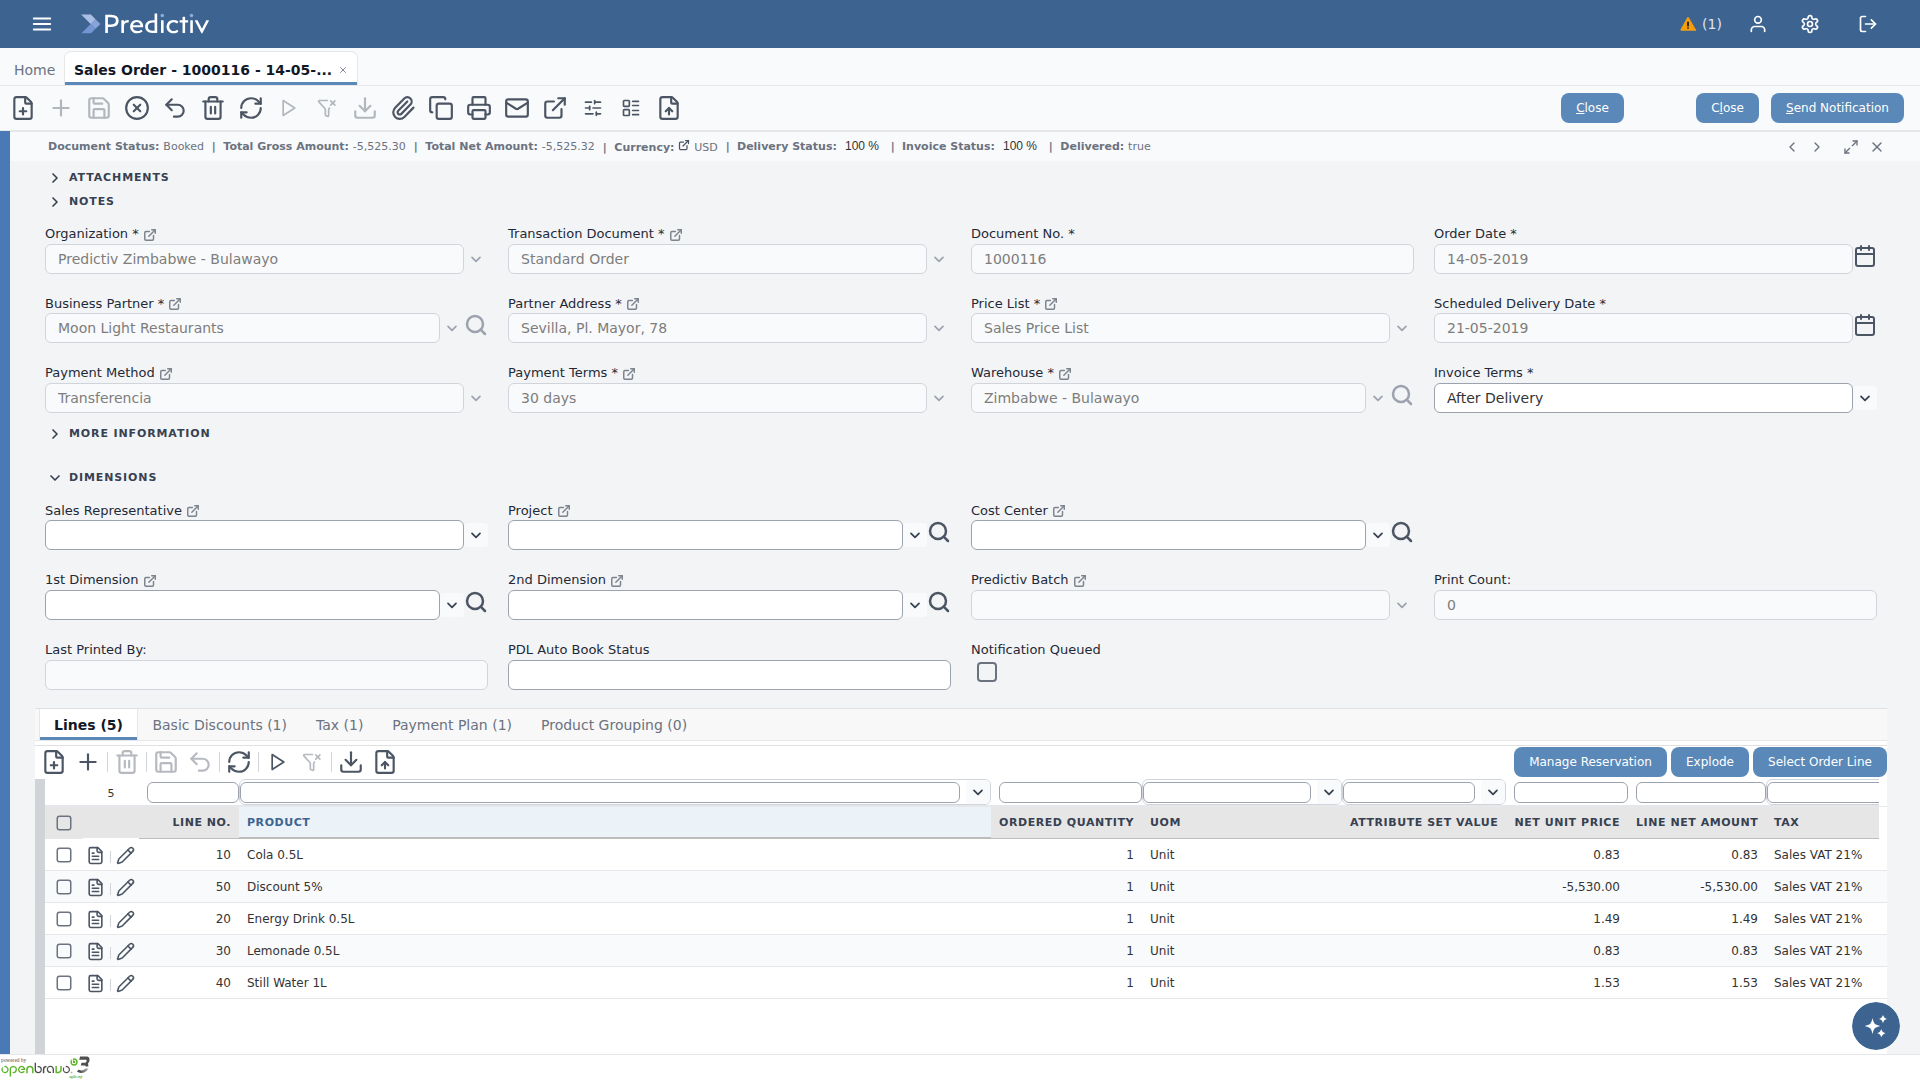
Task: Open direct link to record icon
Action: click(555, 108)
